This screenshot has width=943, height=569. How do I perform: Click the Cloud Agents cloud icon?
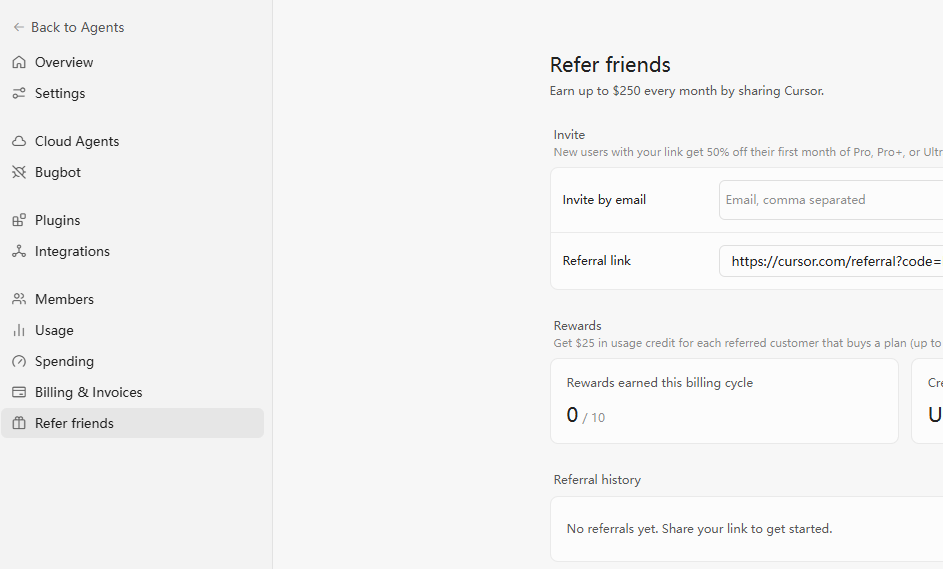19,141
